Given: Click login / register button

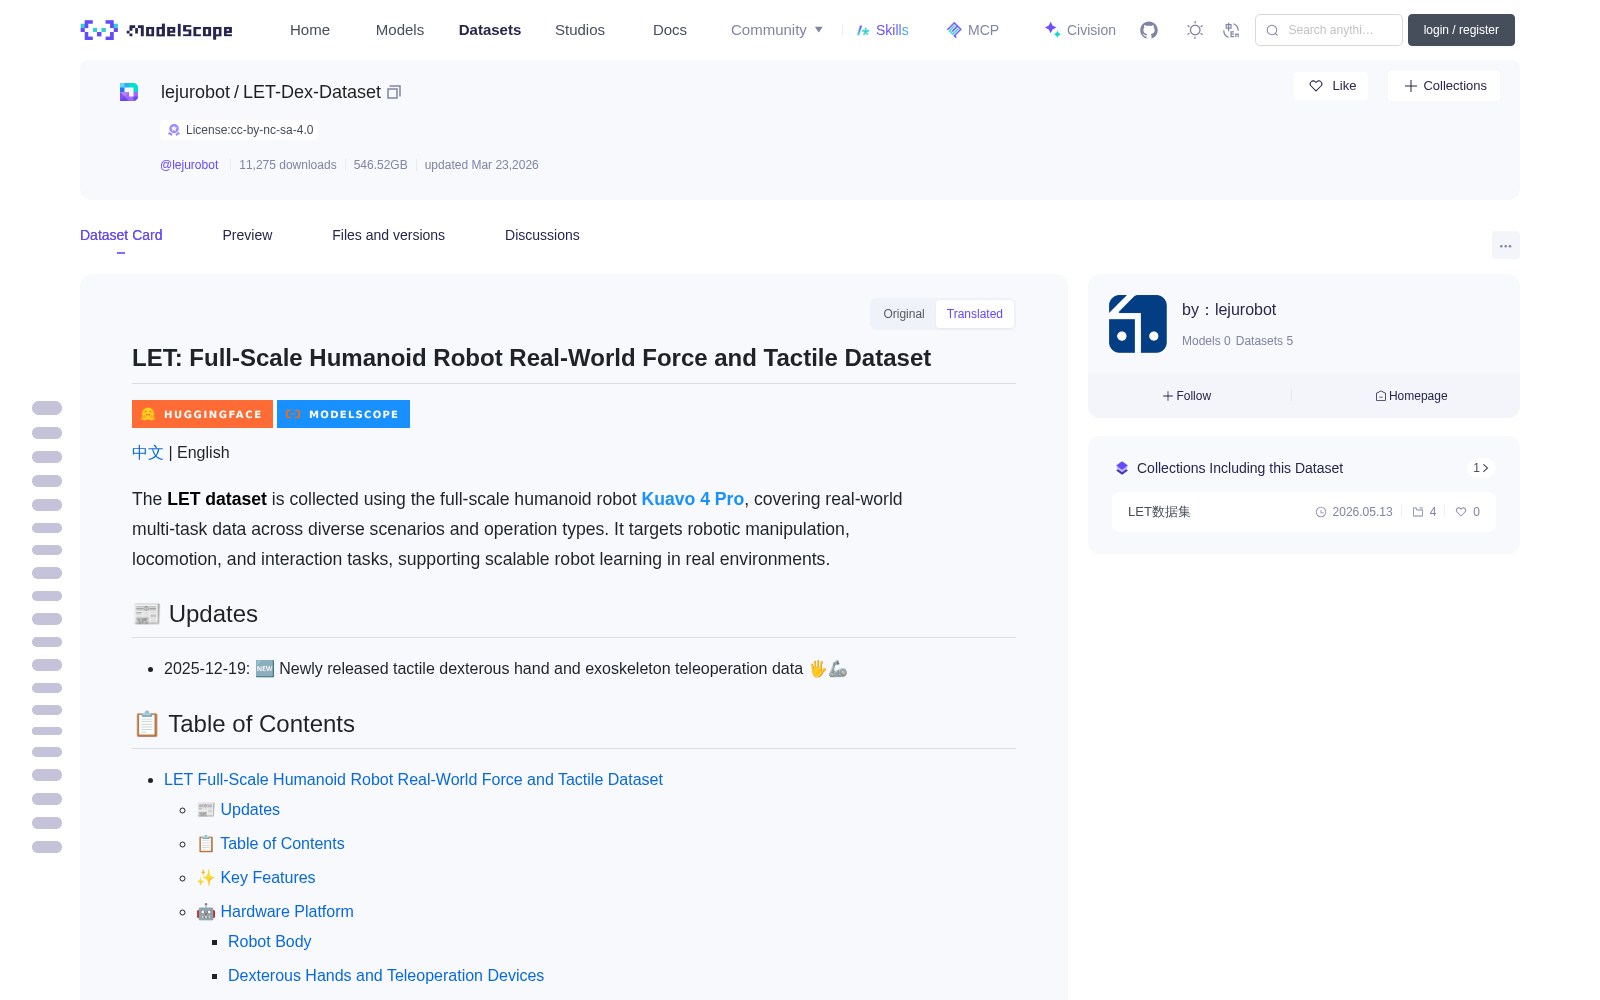Looking at the screenshot, I should point(1461,30).
